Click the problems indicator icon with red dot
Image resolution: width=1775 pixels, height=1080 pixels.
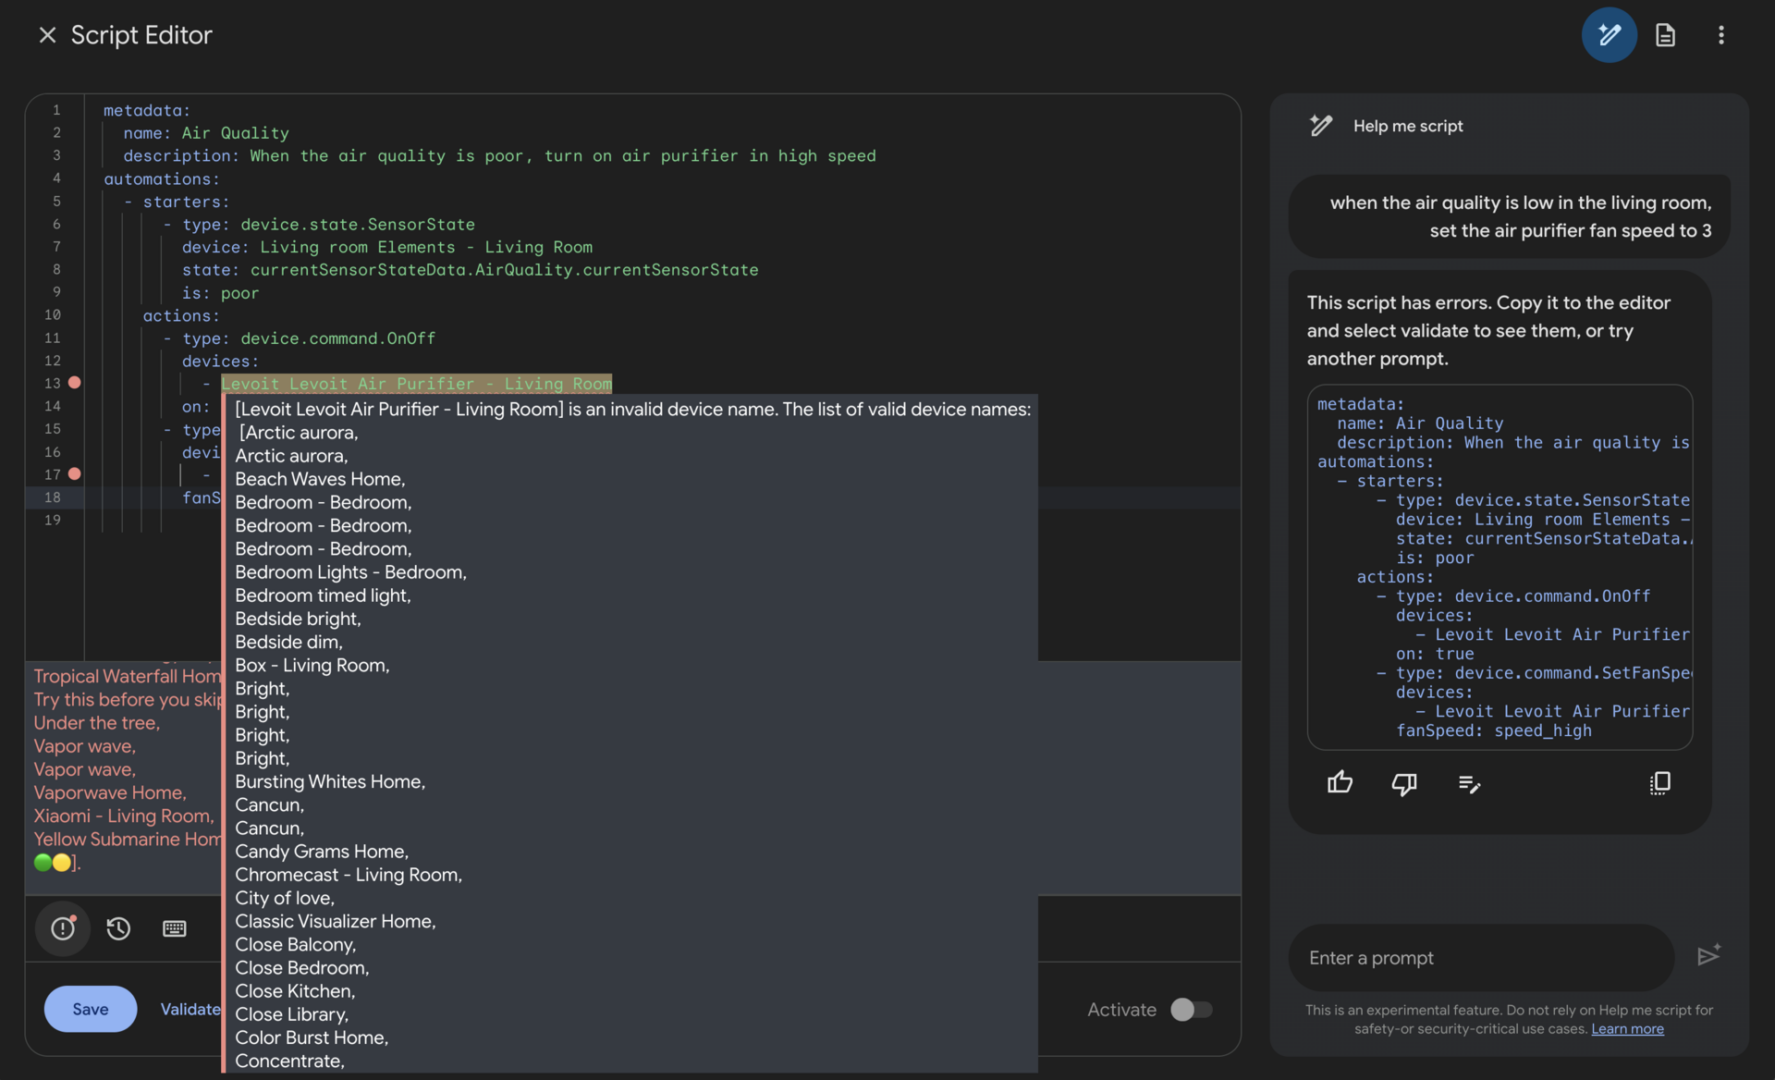tap(62, 928)
